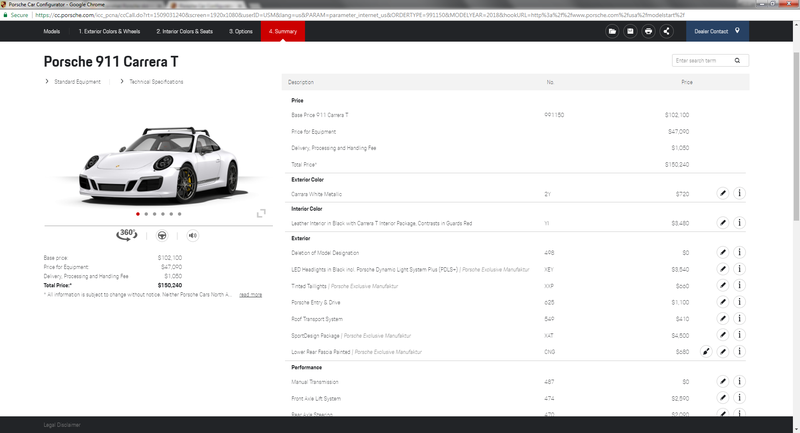Expand car image to fullscreen
800x433 pixels.
point(261,213)
